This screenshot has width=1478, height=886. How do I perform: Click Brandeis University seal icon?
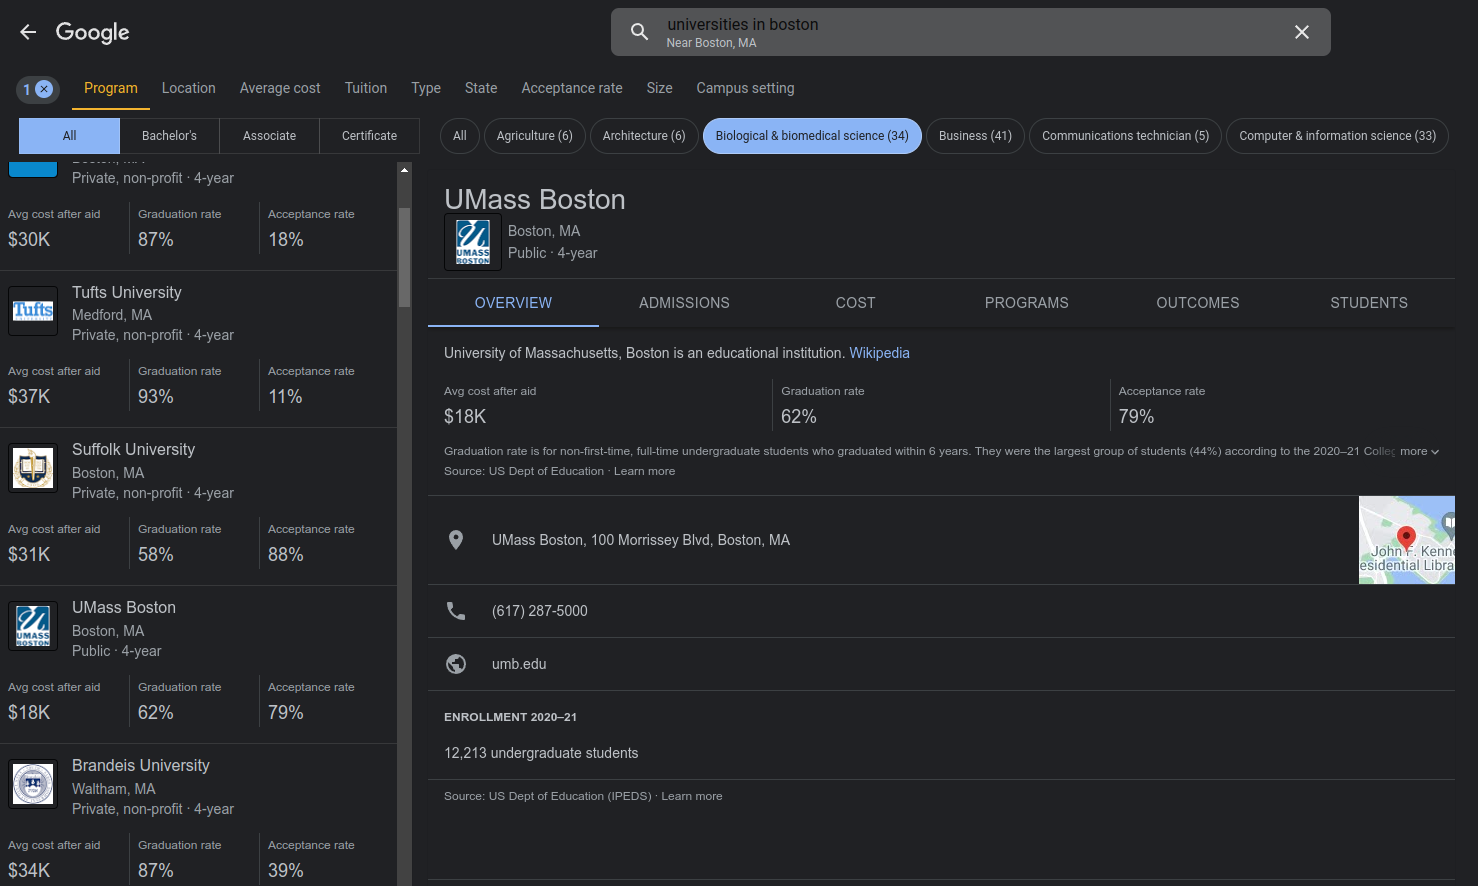coord(33,784)
